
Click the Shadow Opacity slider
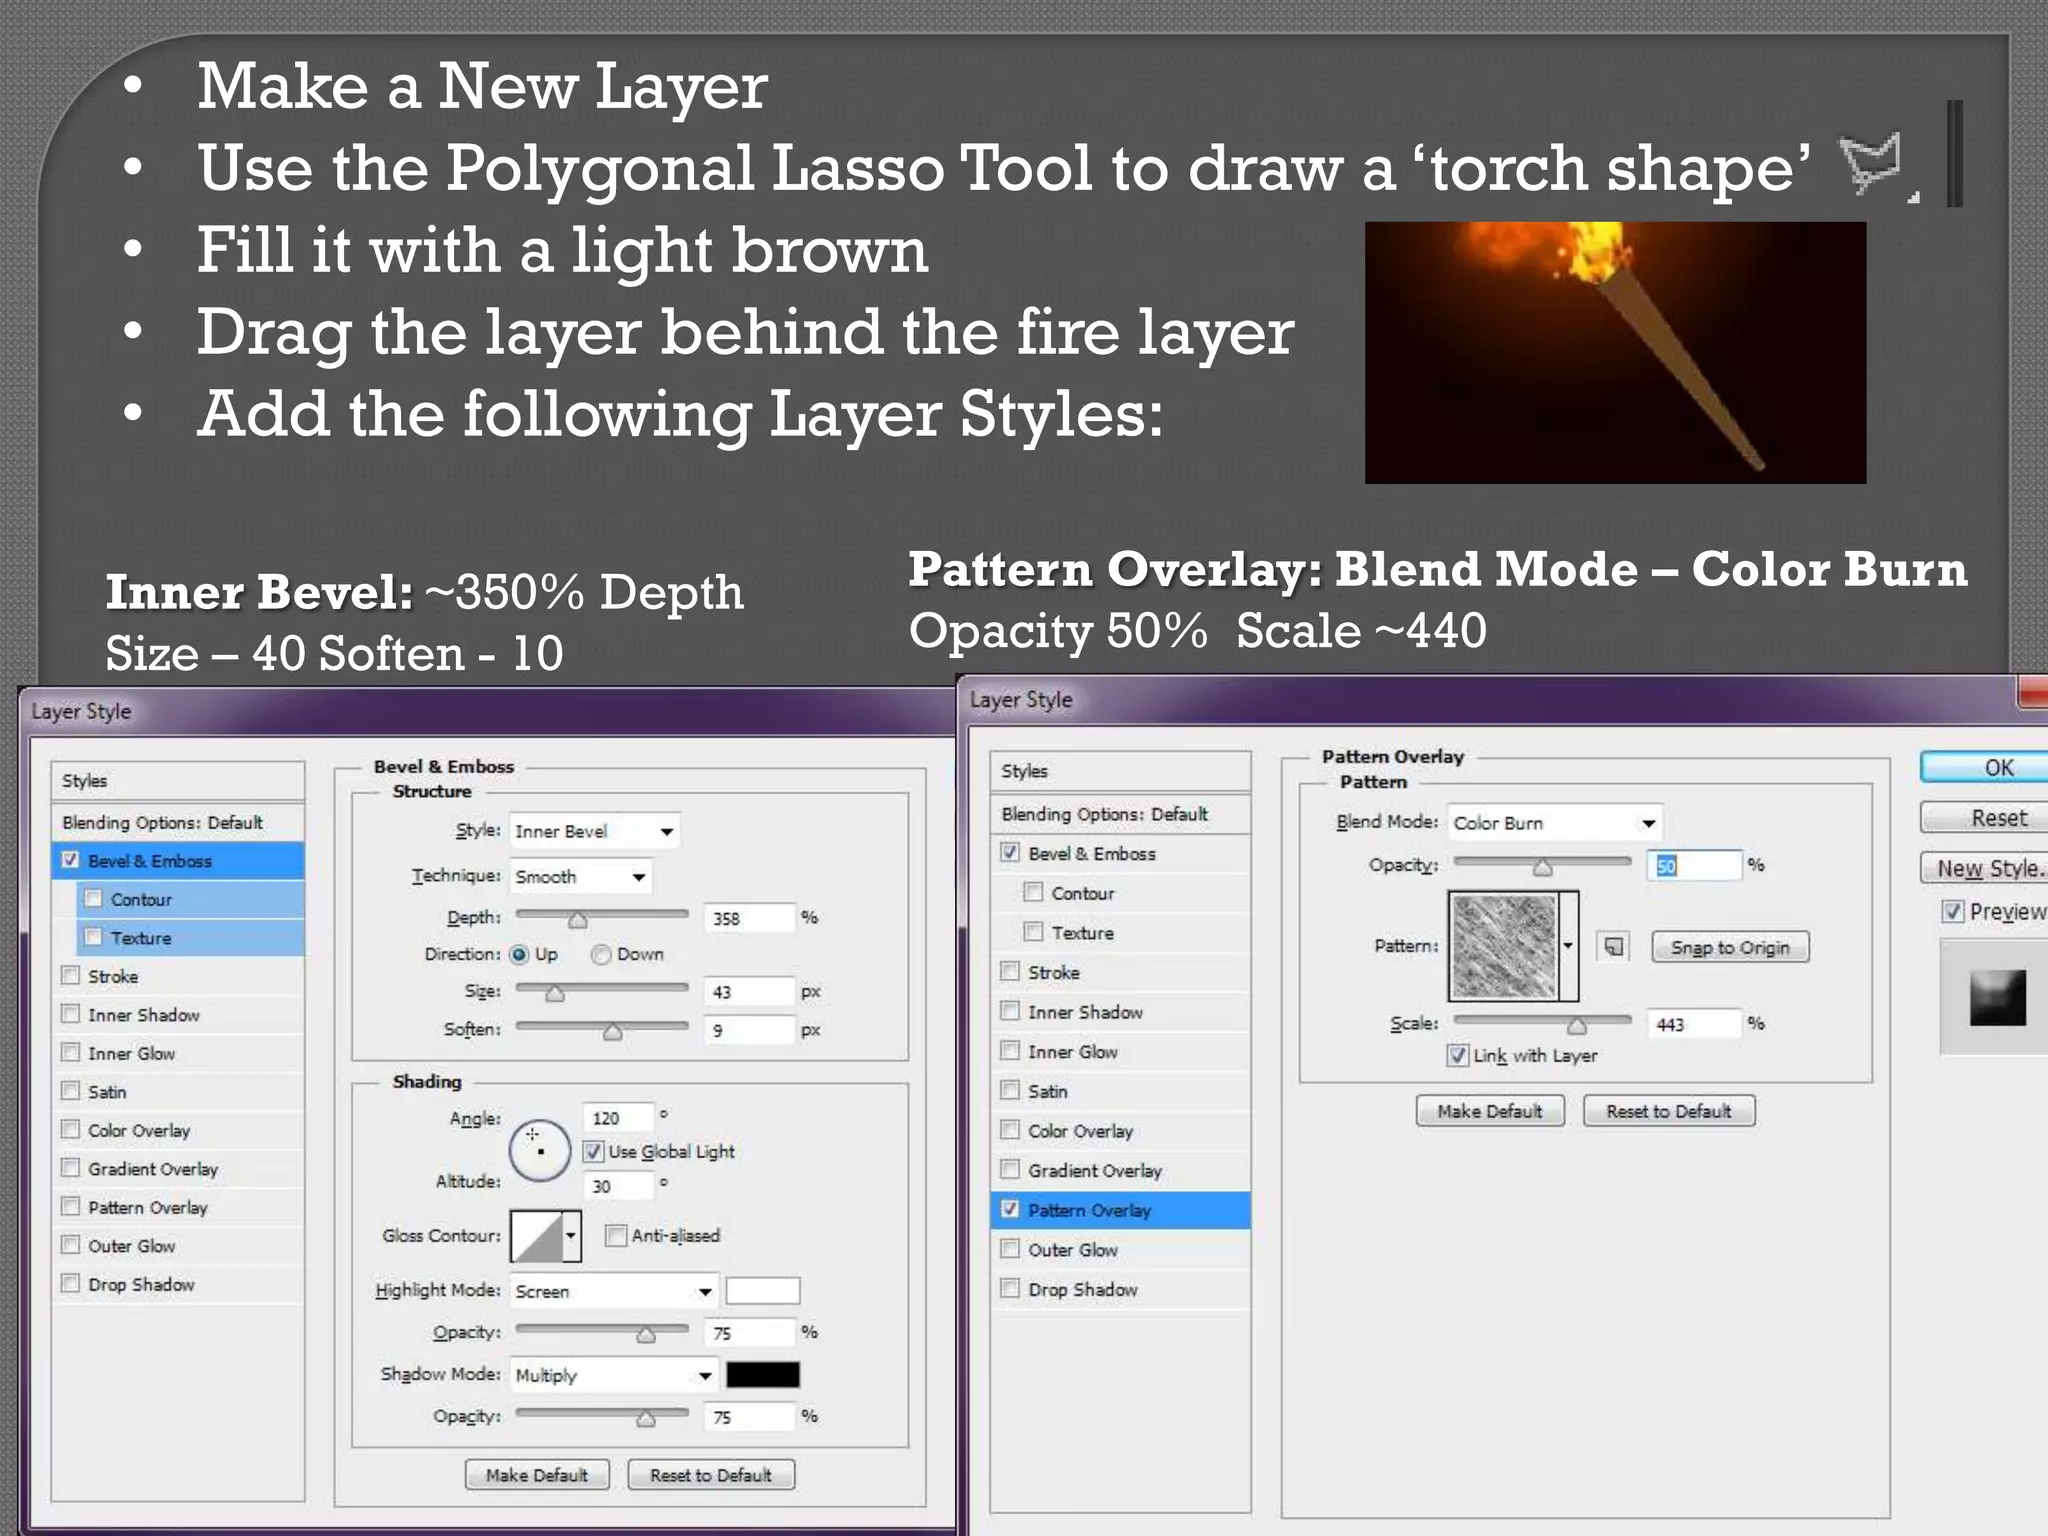(601, 1415)
